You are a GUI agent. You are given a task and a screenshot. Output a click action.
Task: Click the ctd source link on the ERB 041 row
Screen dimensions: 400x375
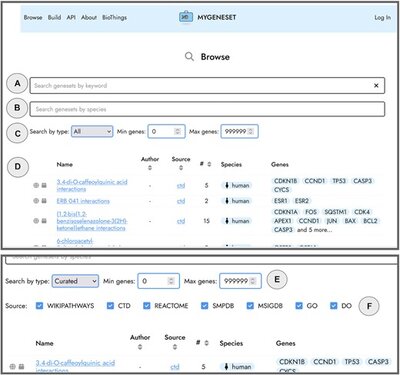pos(181,201)
